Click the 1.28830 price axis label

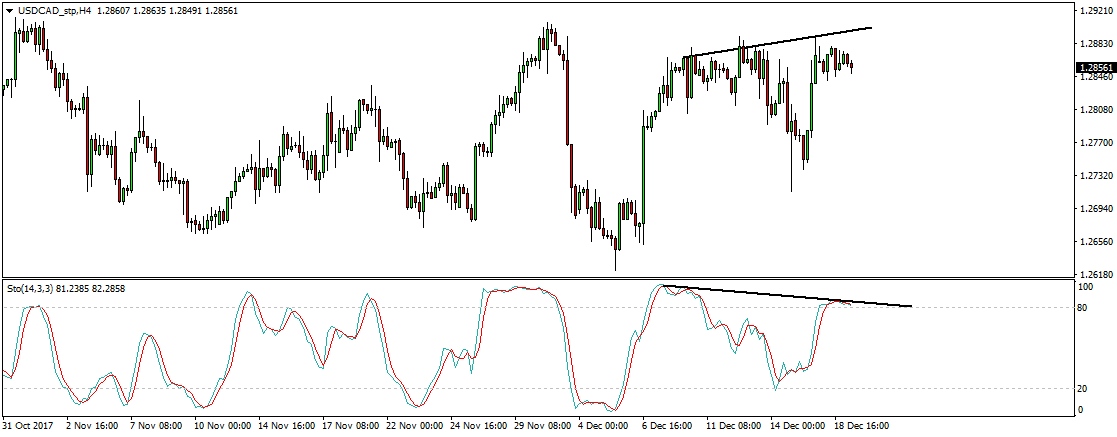pyautogui.click(x=1095, y=44)
